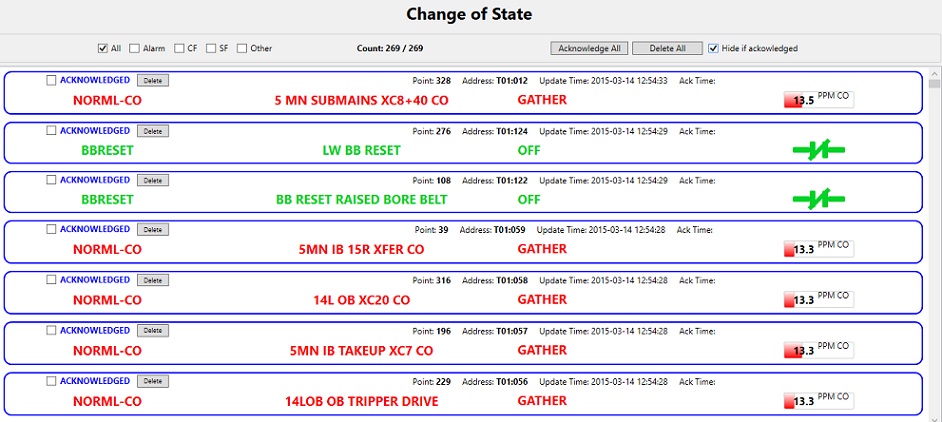Delete the BB RESET RAISED BORE BELT entry
Image resolution: width=942 pixels, height=422 pixels.
pyautogui.click(x=153, y=180)
